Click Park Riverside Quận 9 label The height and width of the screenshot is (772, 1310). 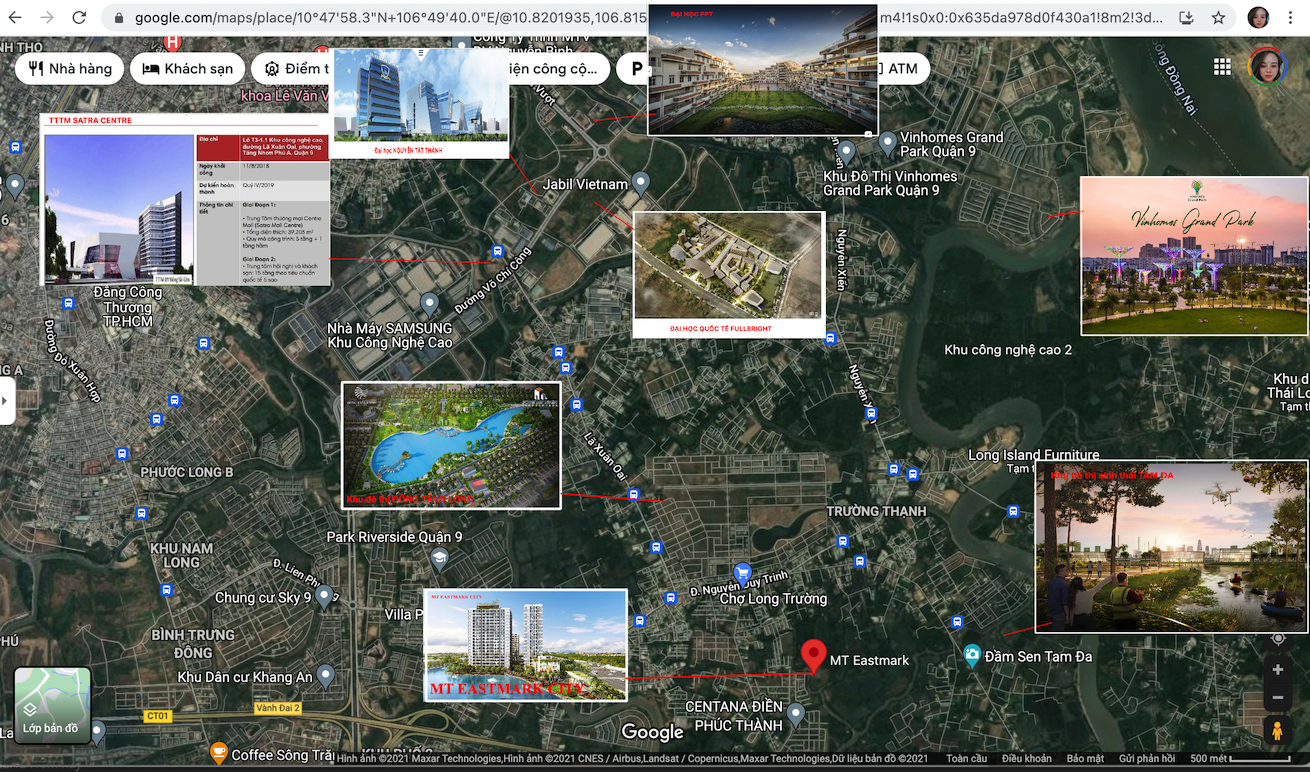pos(394,537)
